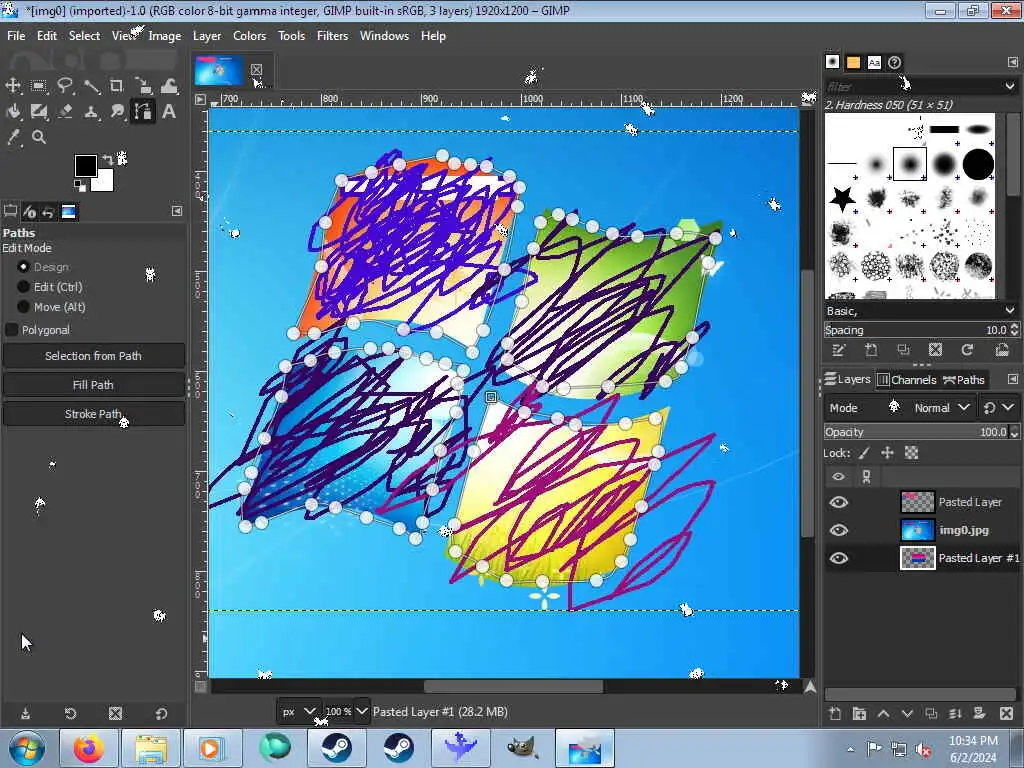Open the Filters menu
The width and height of the screenshot is (1024, 768).
click(x=332, y=36)
